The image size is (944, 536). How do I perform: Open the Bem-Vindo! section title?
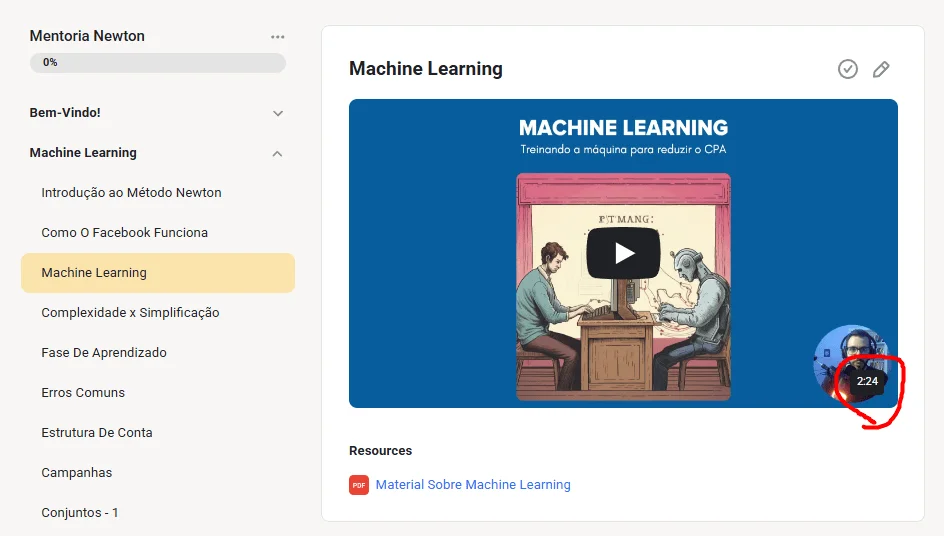65,113
